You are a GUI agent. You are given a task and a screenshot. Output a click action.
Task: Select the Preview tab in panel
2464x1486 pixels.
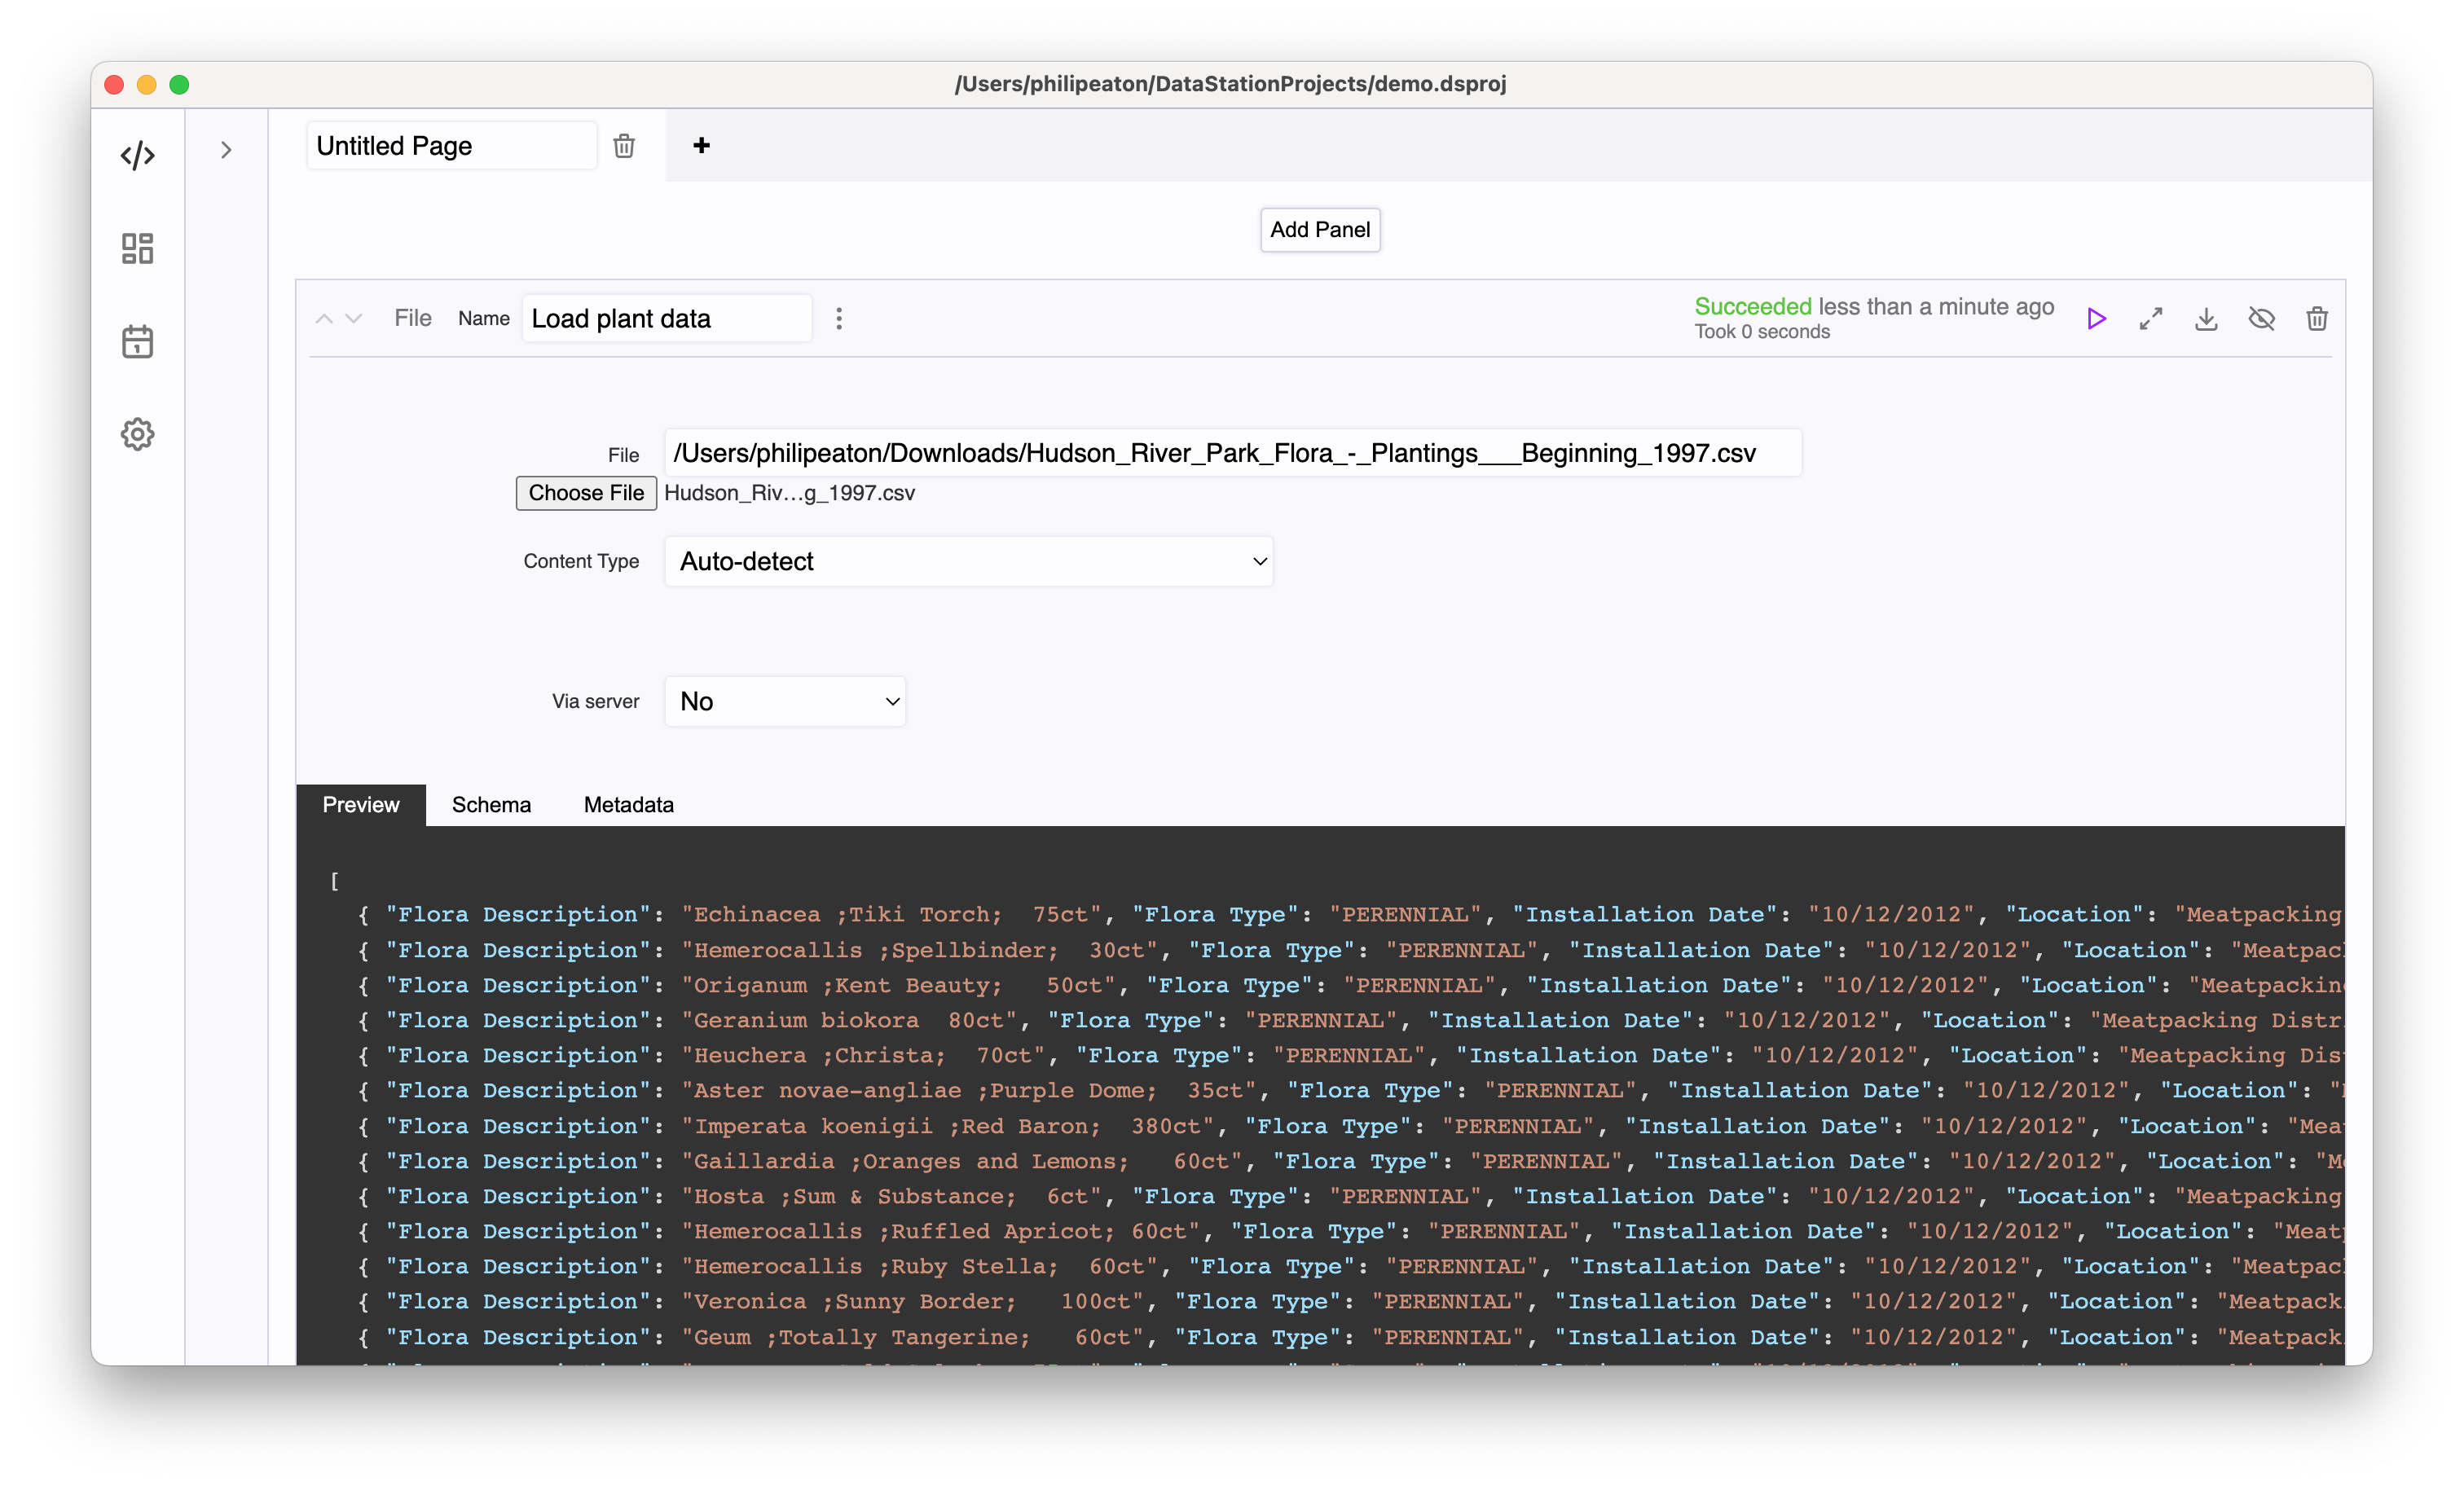point(359,805)
